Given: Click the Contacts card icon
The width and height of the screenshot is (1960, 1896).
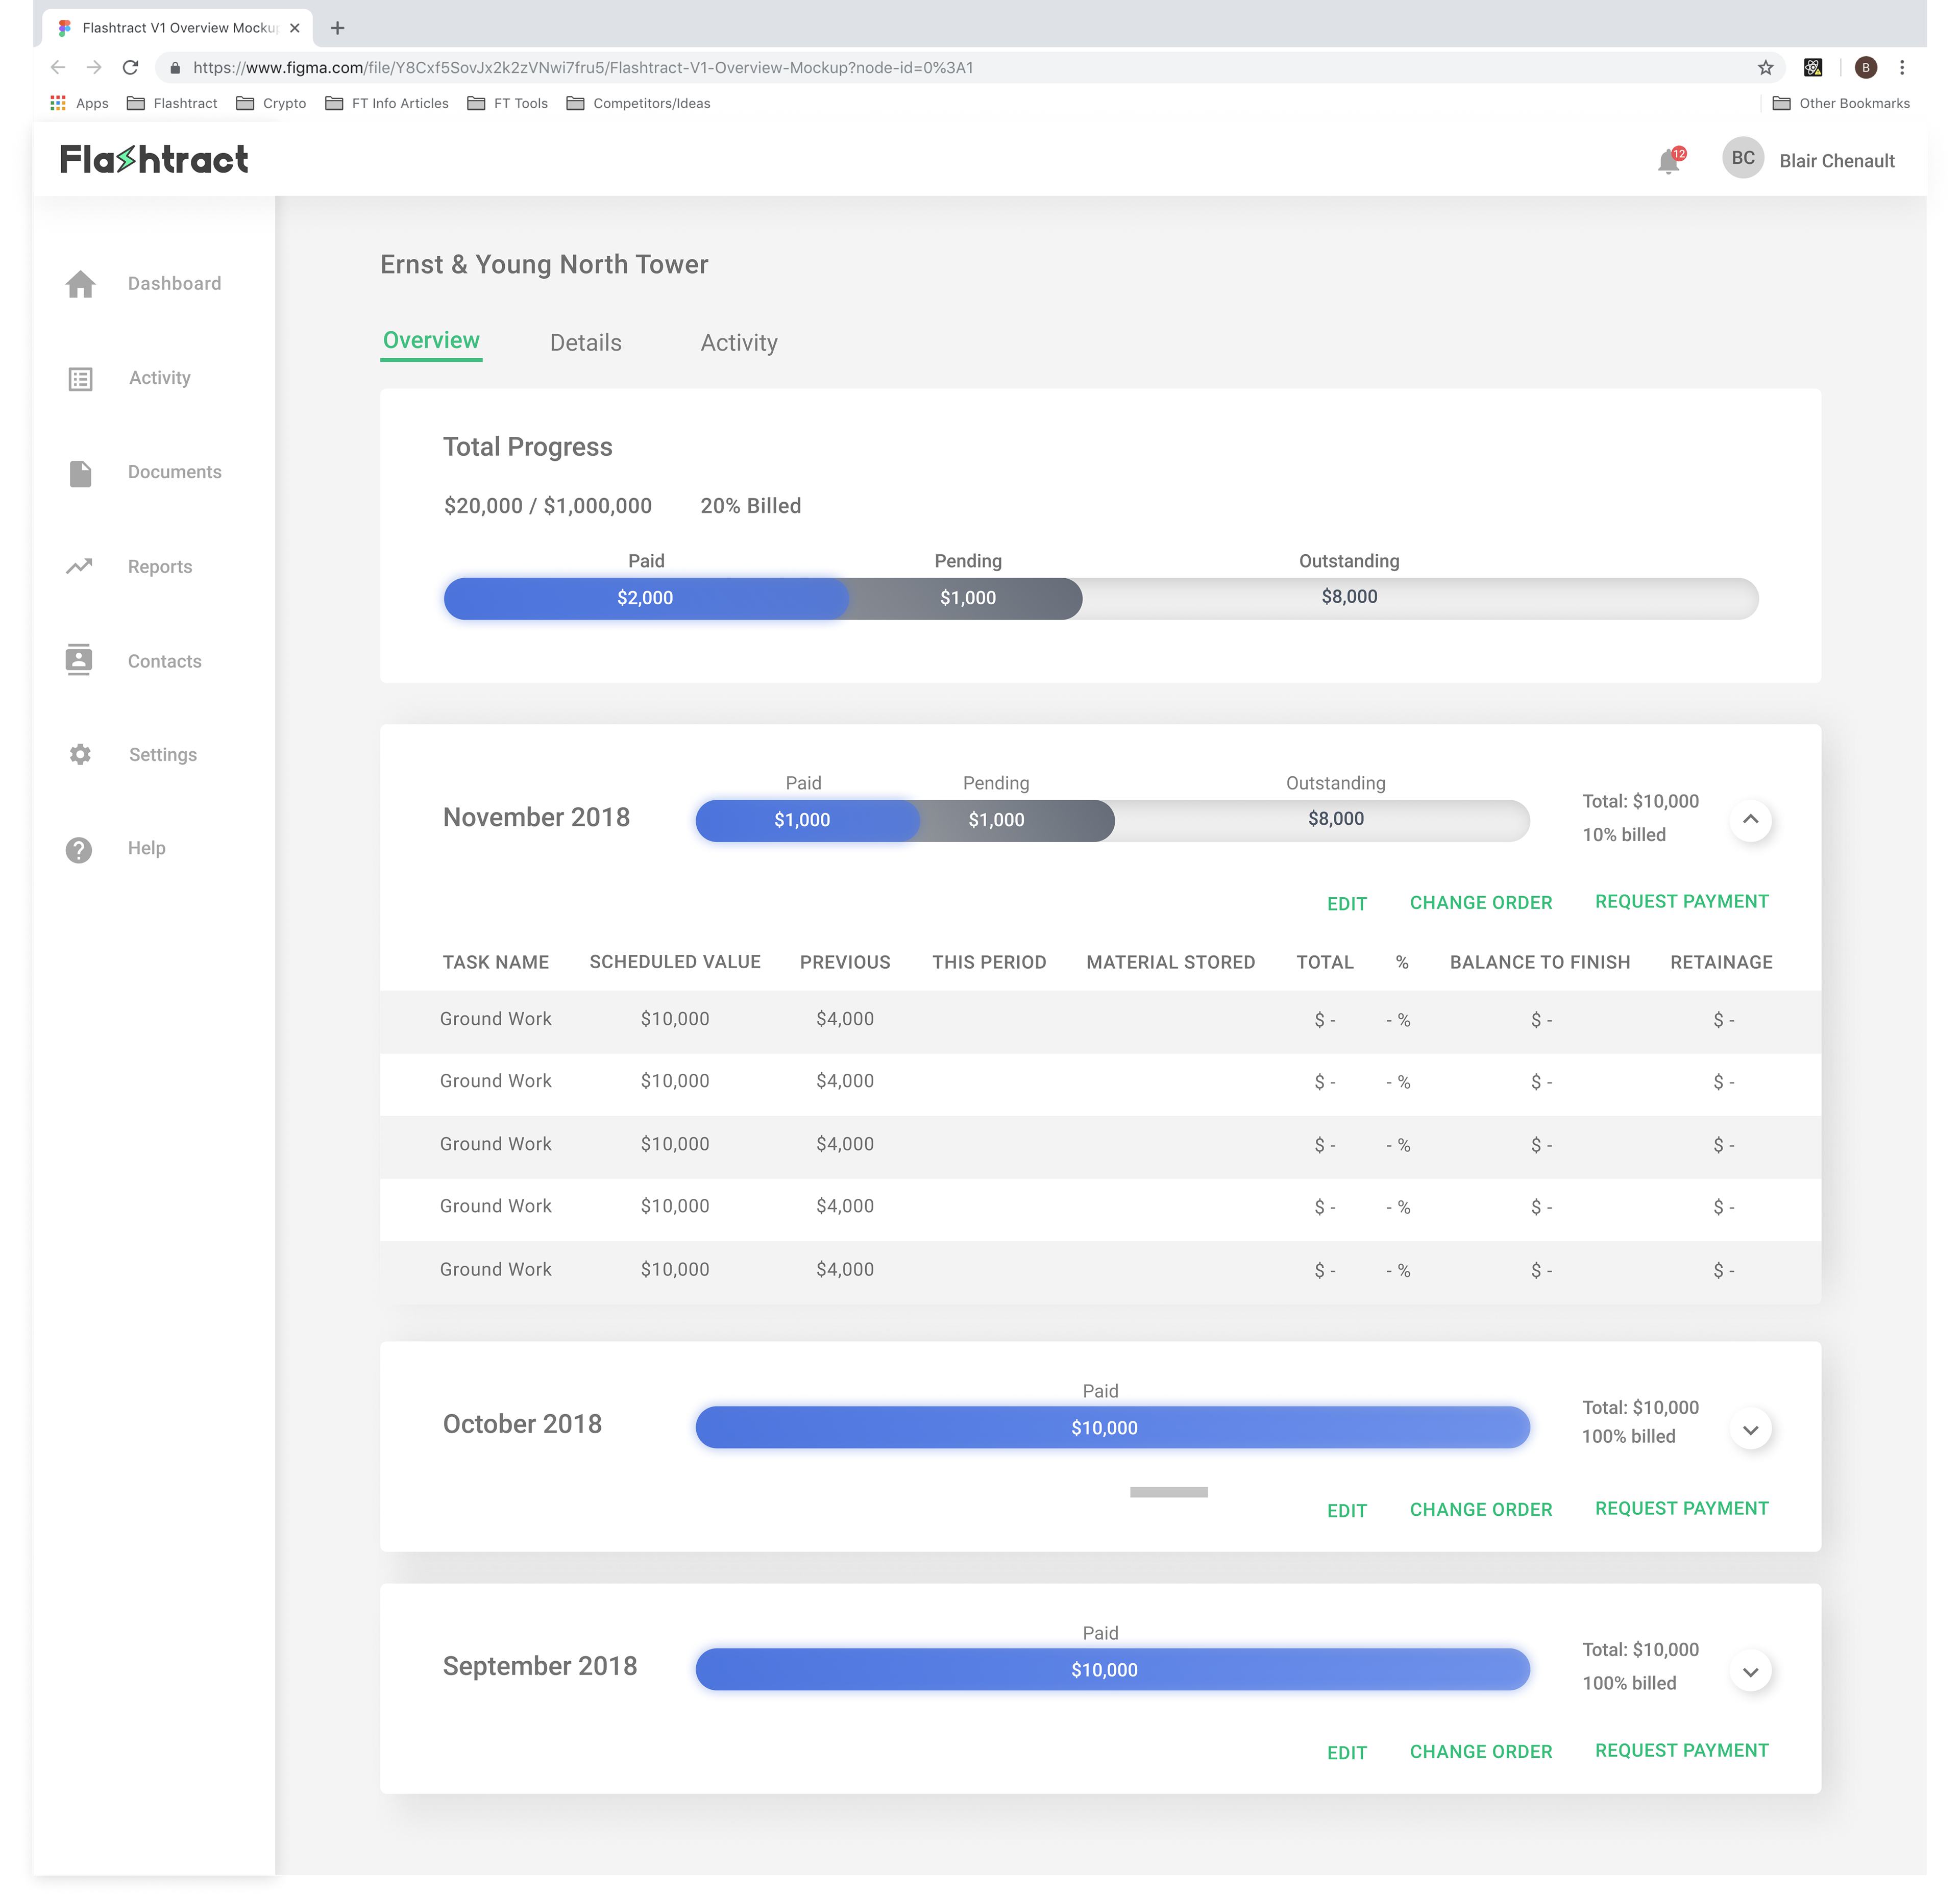Looking at the screenshot, I should pos(79,660).
